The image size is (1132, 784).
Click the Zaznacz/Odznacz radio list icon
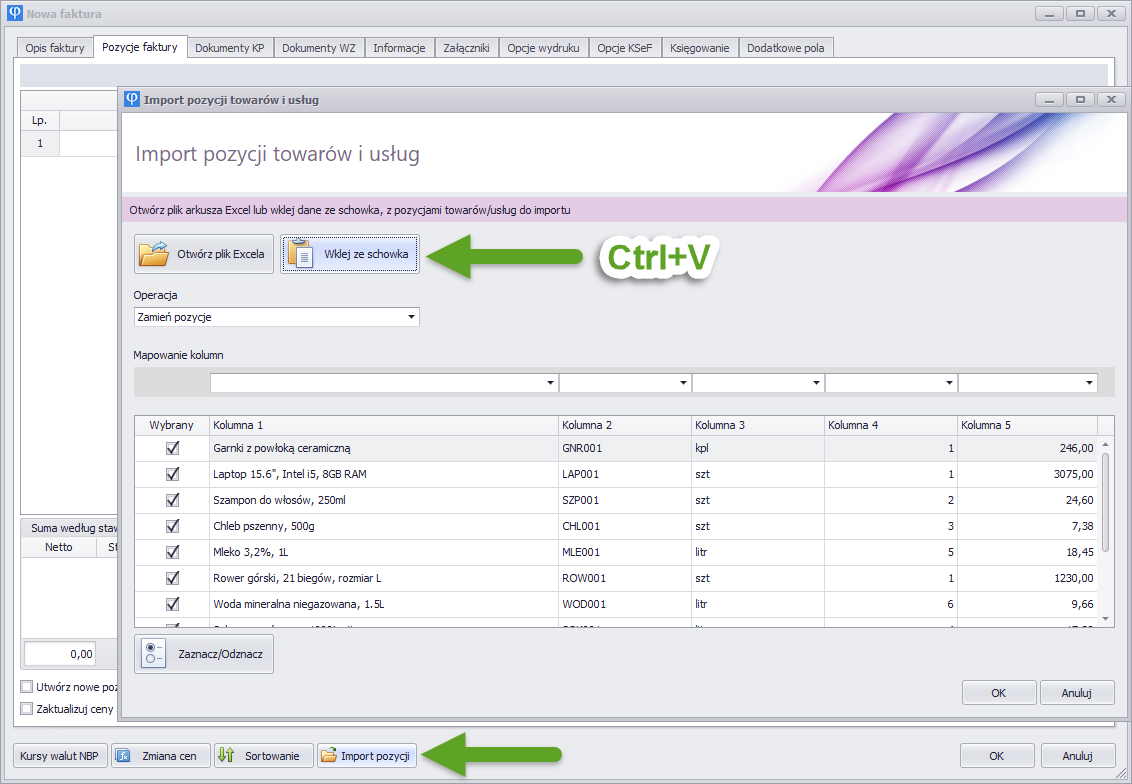tap(155, 653)
